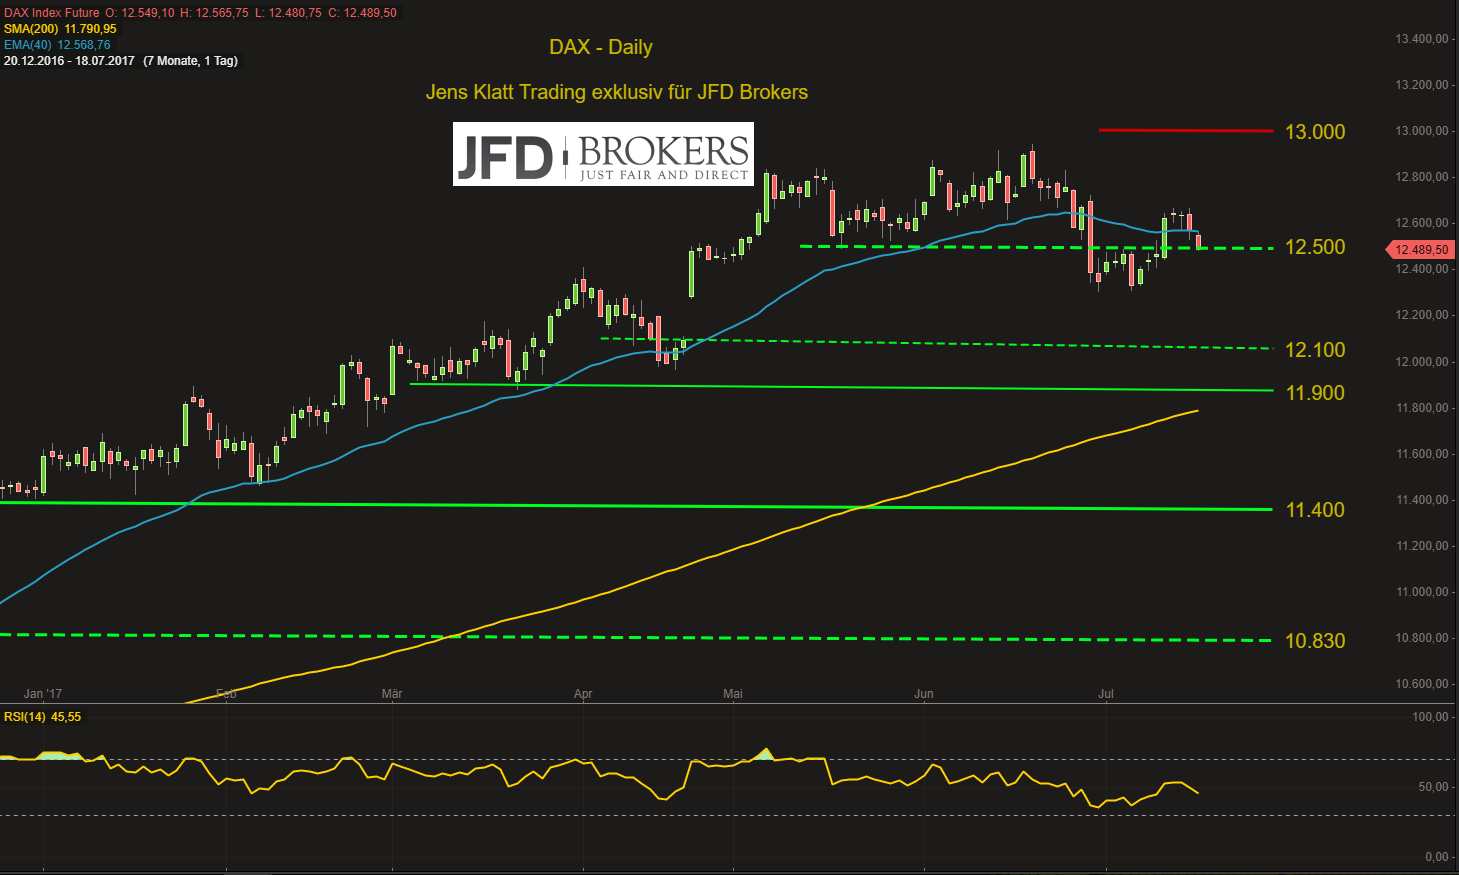Click the DAX - Daily chart title

tap(601, 47)
